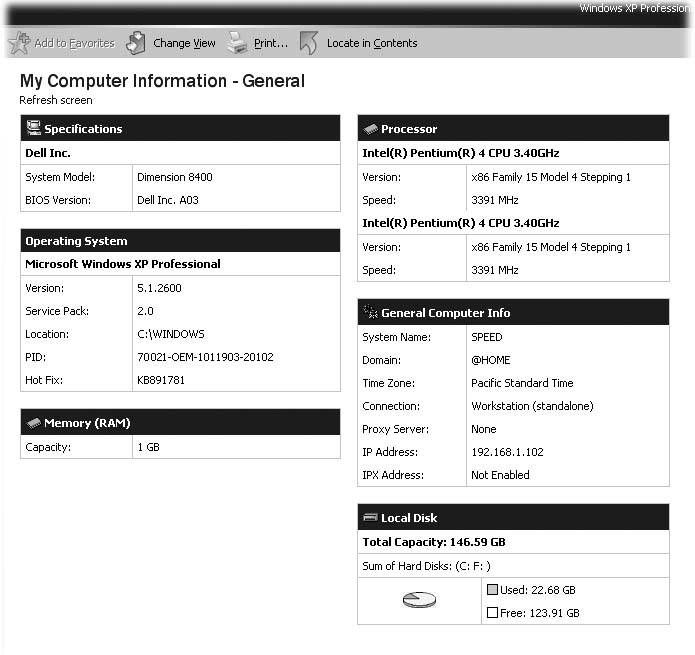Choose Locate in Contents text

(x=372, y=43)
